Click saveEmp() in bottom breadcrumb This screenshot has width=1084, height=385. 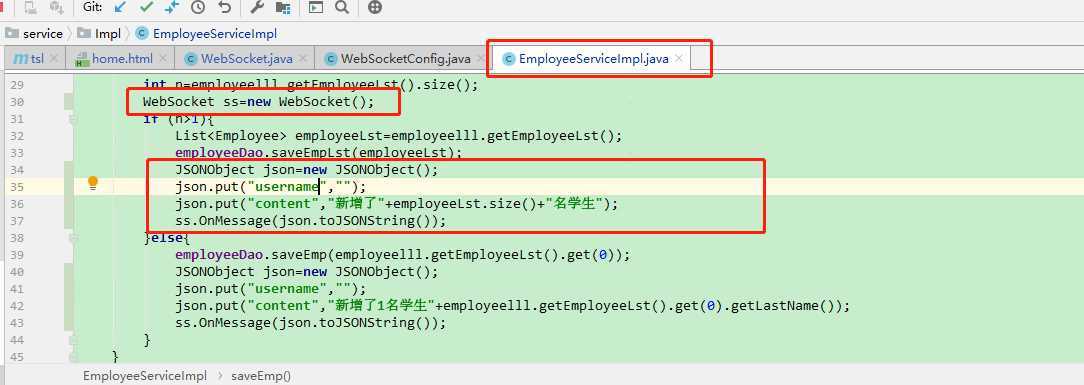(x=261, y=376)
